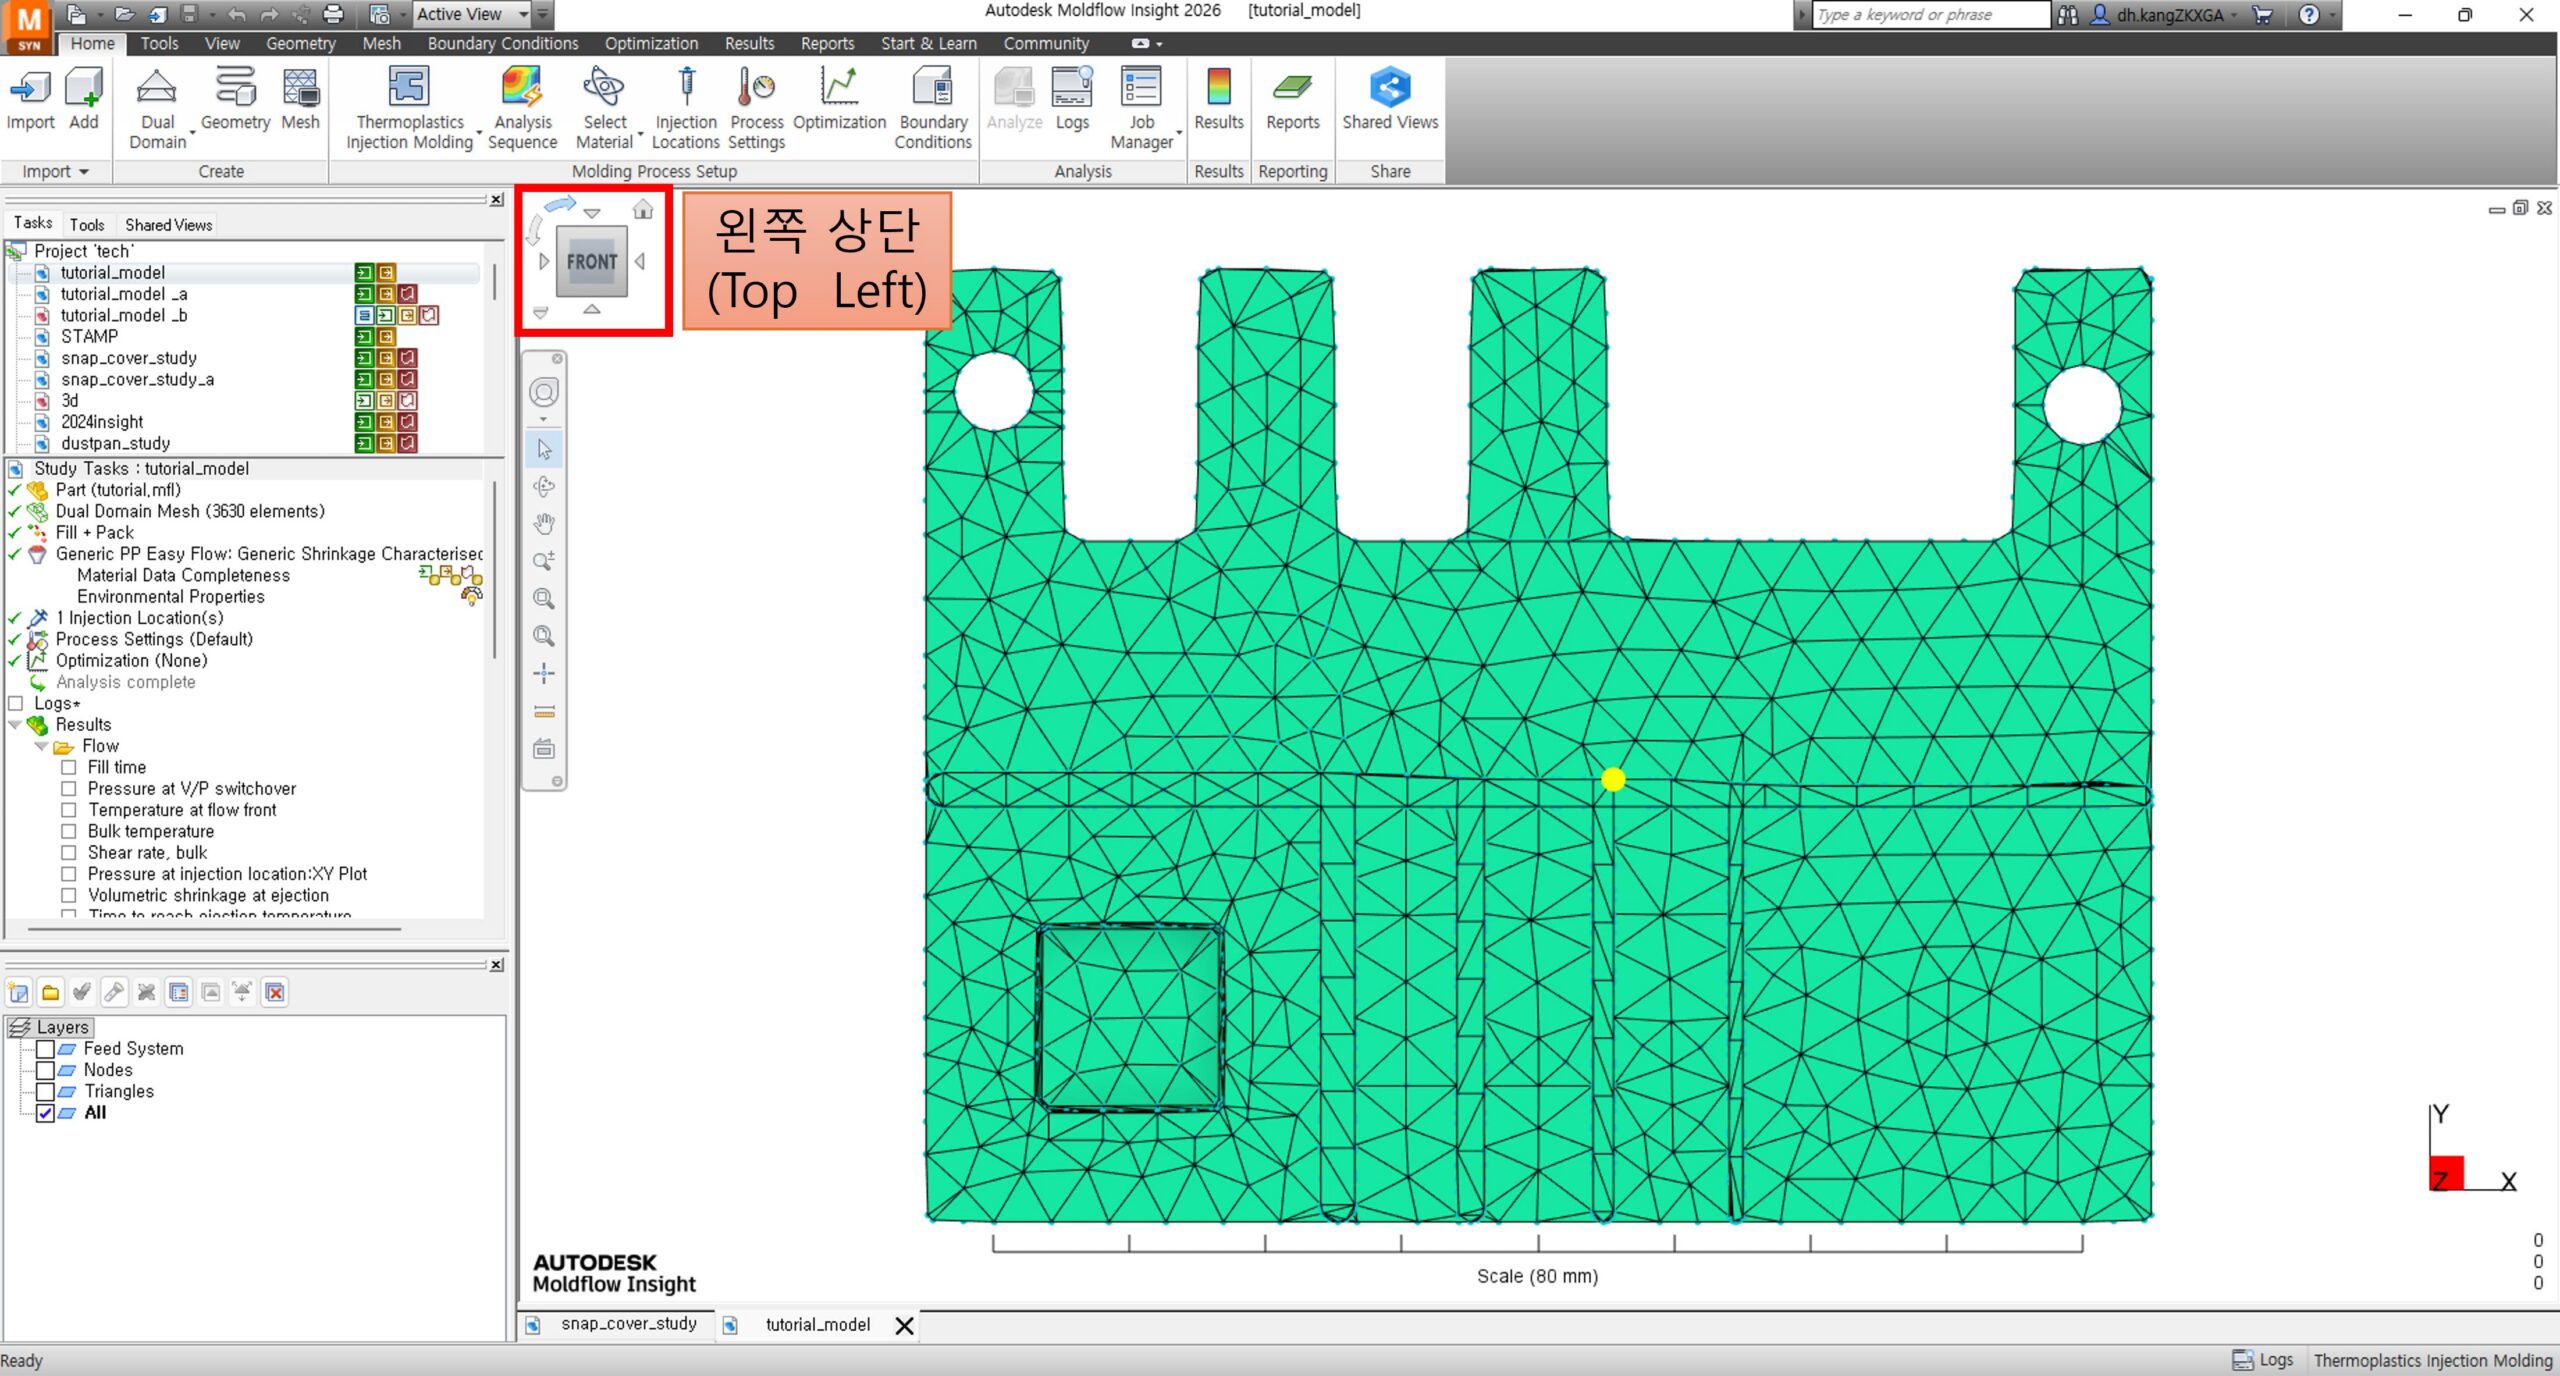
Task: Open Thermoplastics Injection Molding process icon
Action: pos(409,88)
